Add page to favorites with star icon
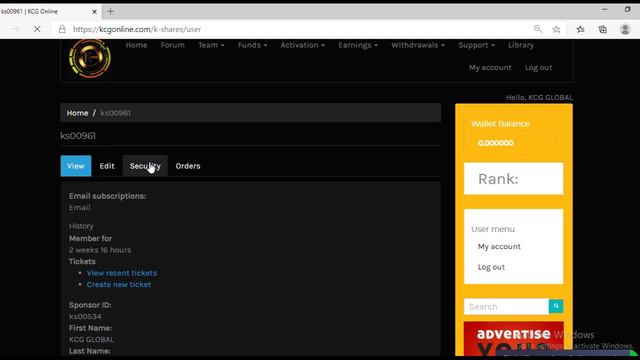This screenshot has height=360, width=640. pyautogui.click(x=556, y=29)
